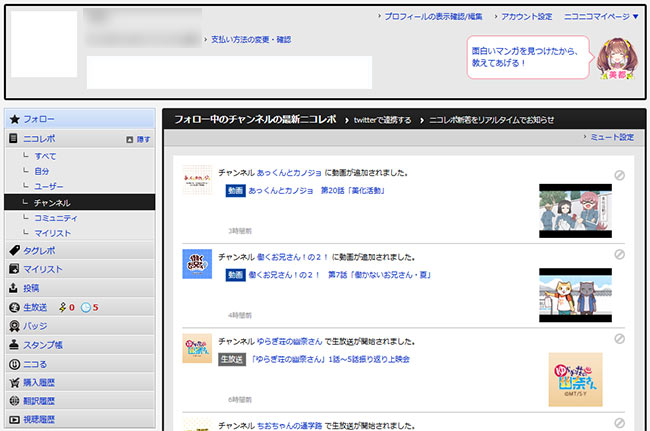650x431 pixels.
Task: Mute the 働くお兄さん!の2! entry with its circle-slash icon
Action: (619, 254)
